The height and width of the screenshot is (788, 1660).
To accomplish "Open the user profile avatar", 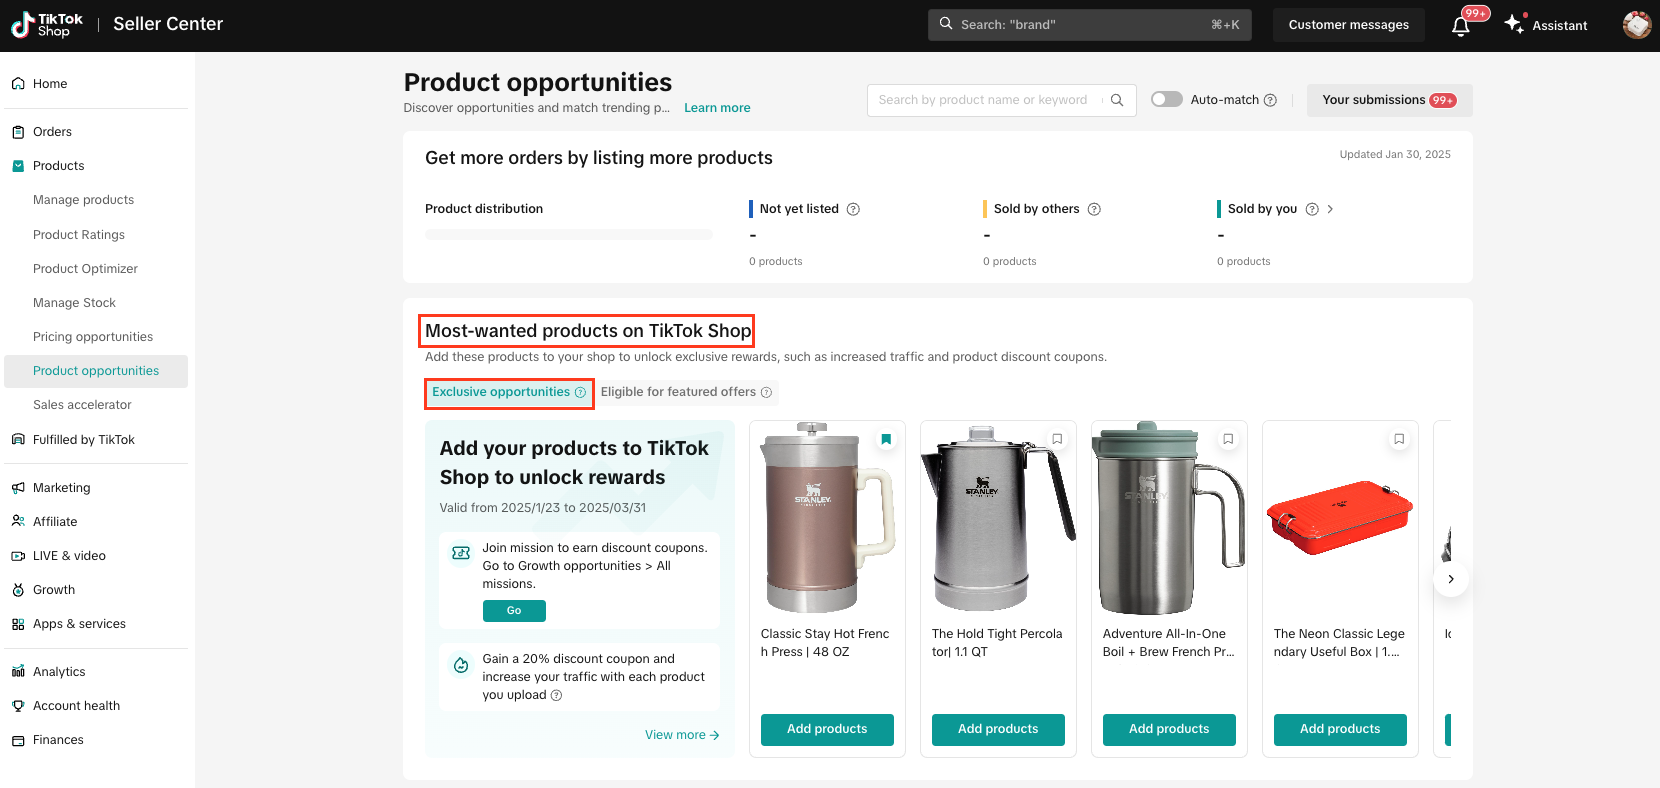I will [x=1636, y=25].
